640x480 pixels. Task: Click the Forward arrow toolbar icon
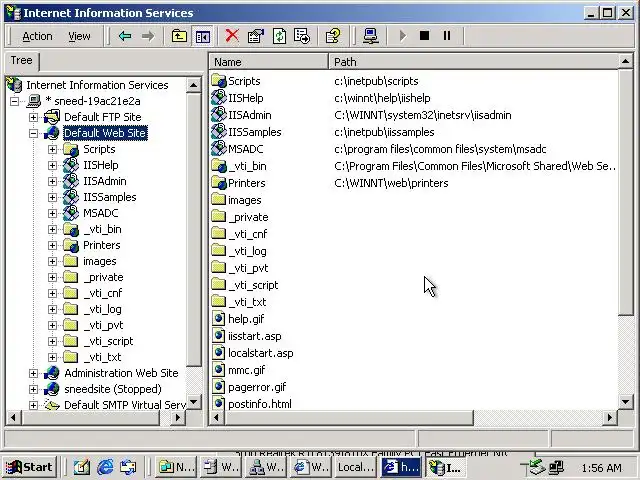(148, 36)
